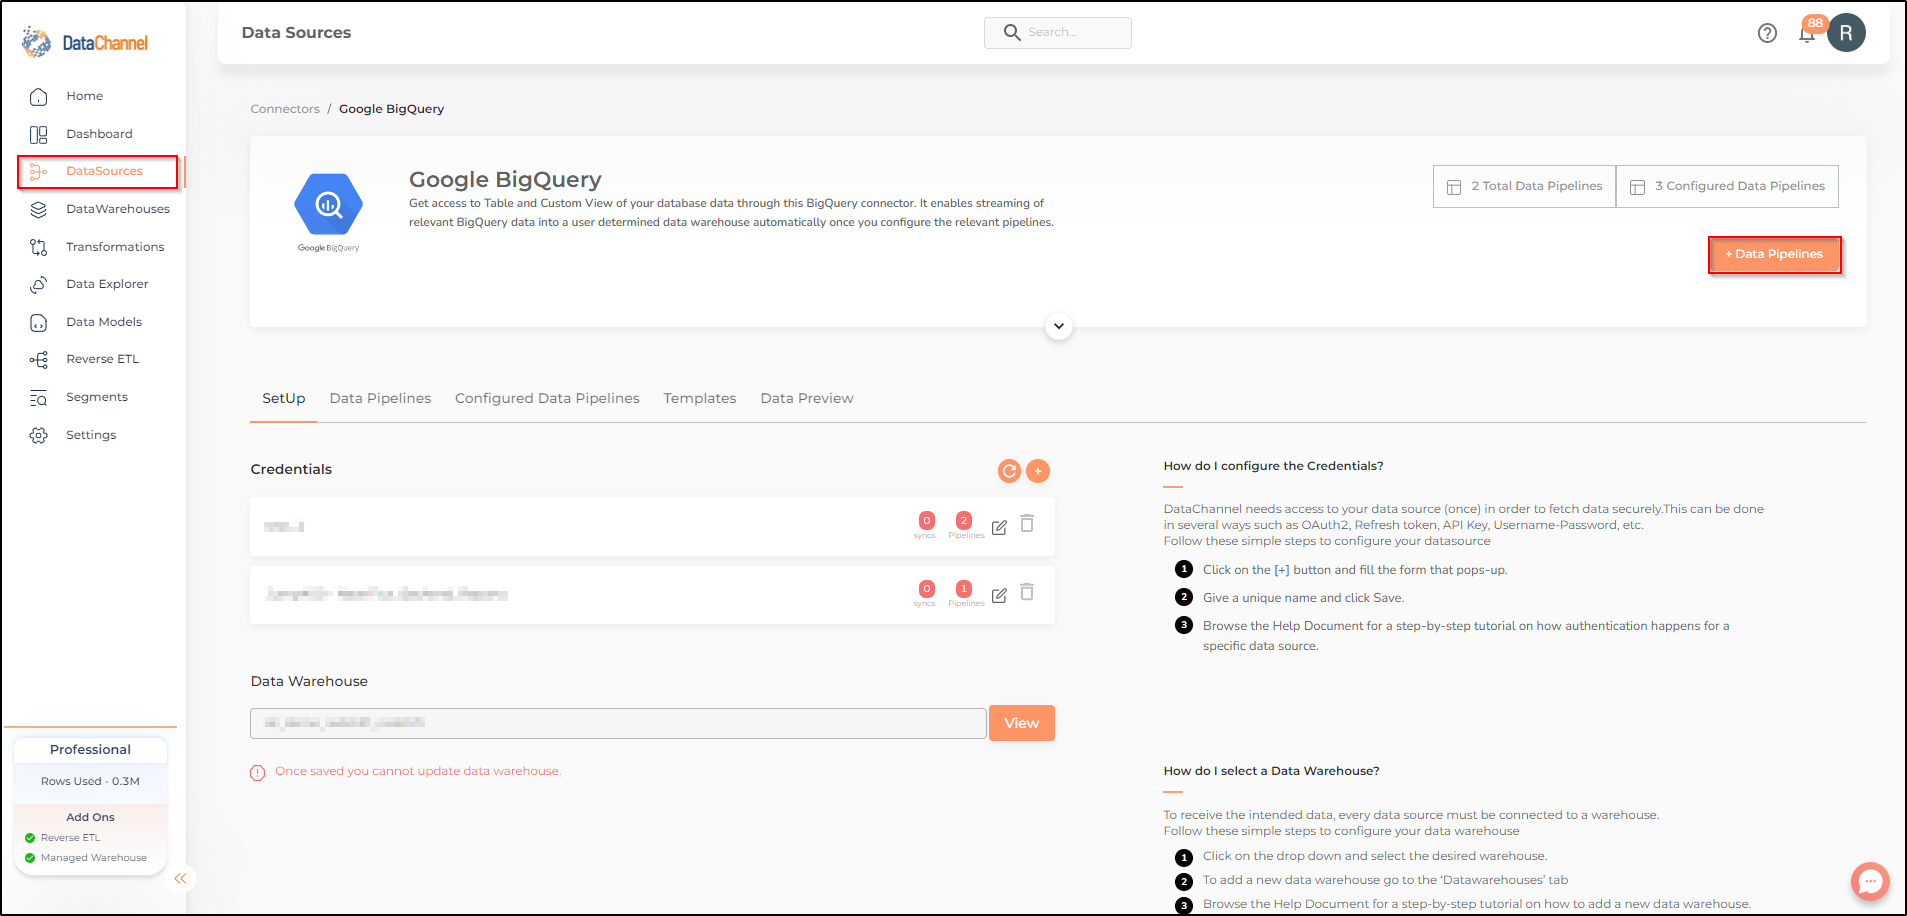Viewport: 1907px width, 916px height.
Task: Click the second credential's 1 Pipelines badge
Action: (x=965, y=593)
